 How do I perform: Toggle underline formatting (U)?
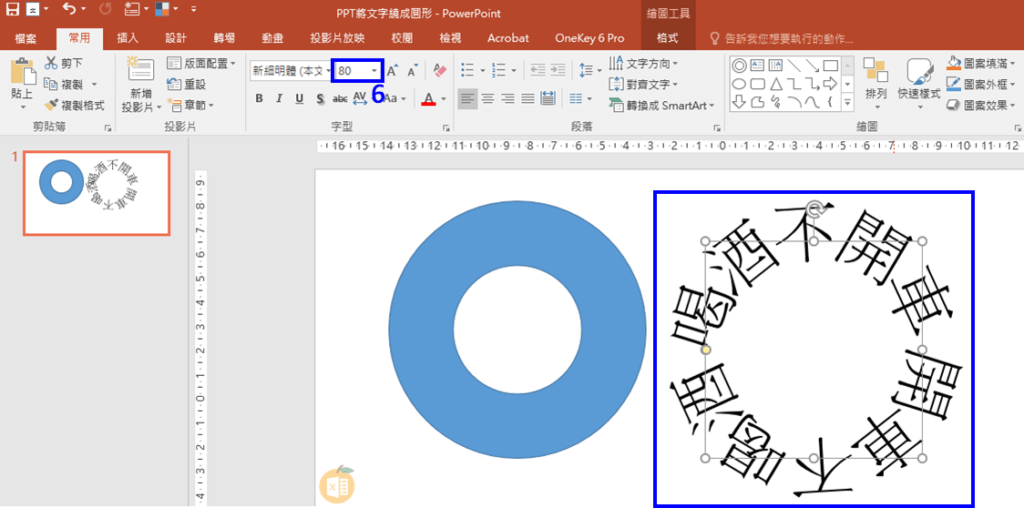(299, 99)
